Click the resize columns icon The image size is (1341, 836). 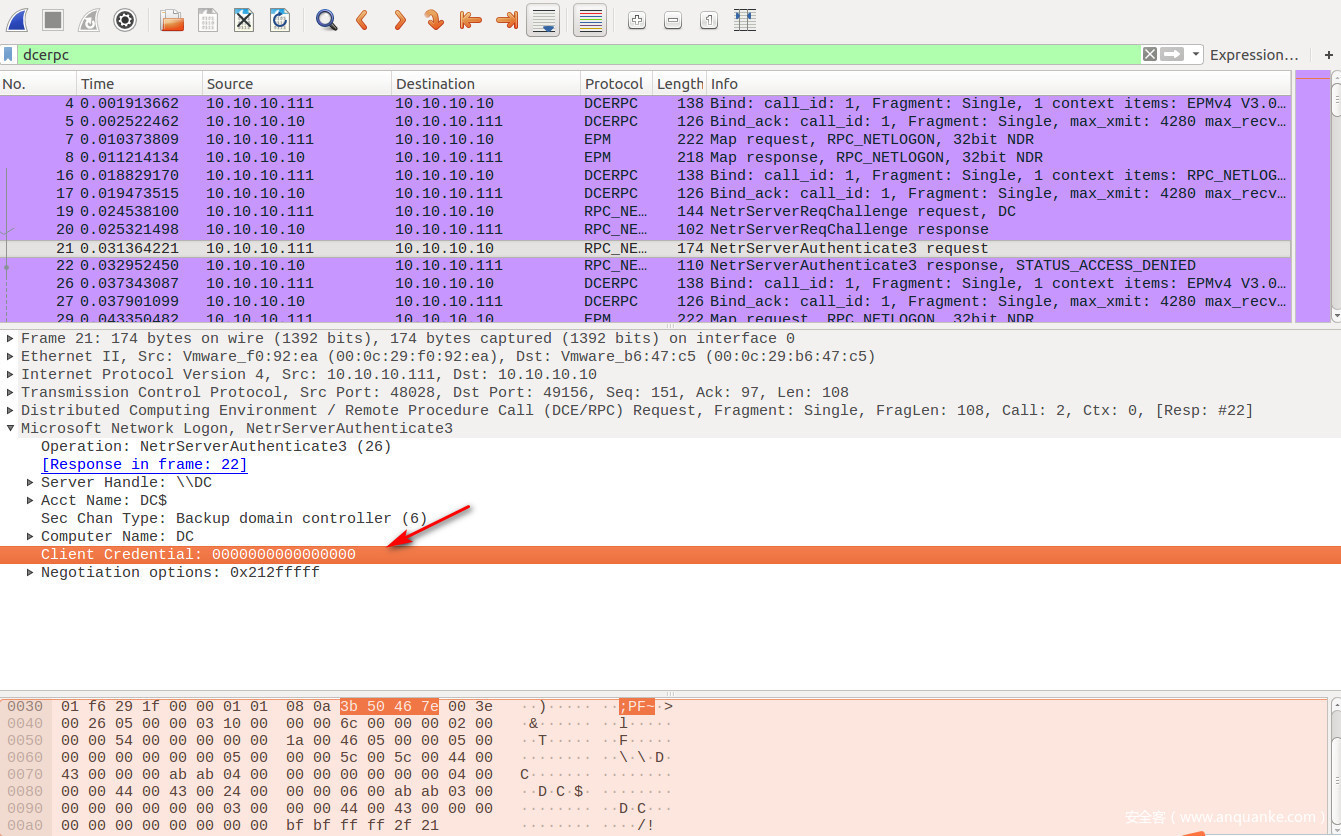744,20
